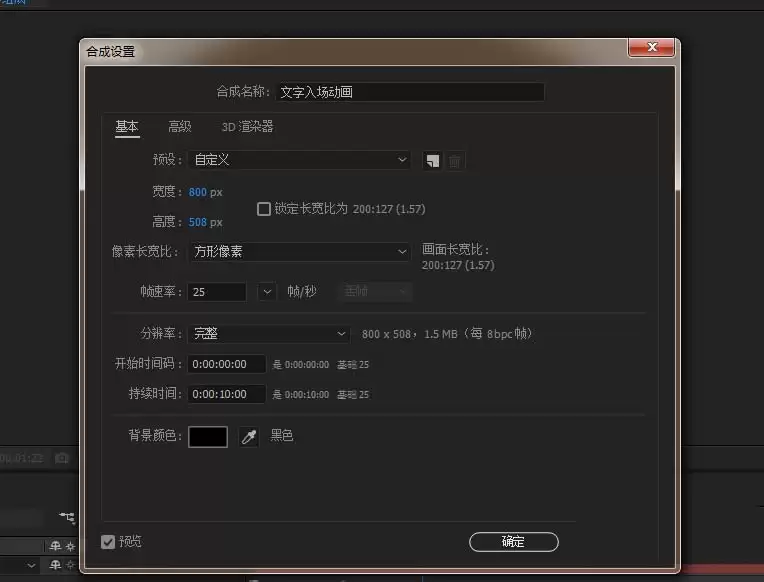The width and height of the screenshot is (764, 582).
Task: Click the upper-row shy switch (anchor) icon
Action: [56, 546]
